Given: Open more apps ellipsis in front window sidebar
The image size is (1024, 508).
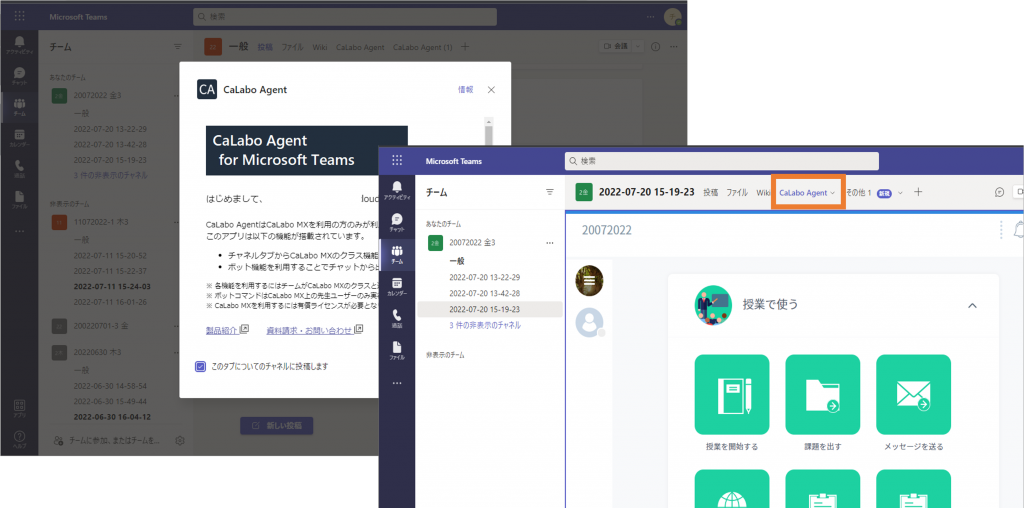Looking at the screenshot, I should click(x=397, y=383).
